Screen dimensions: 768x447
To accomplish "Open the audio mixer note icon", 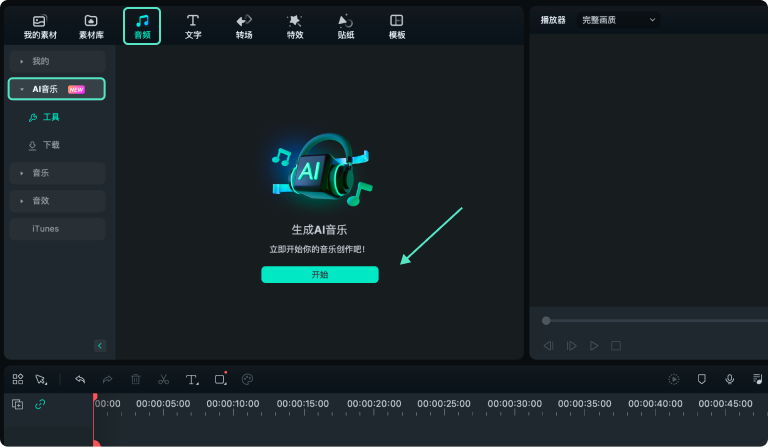I will (757, 379).
